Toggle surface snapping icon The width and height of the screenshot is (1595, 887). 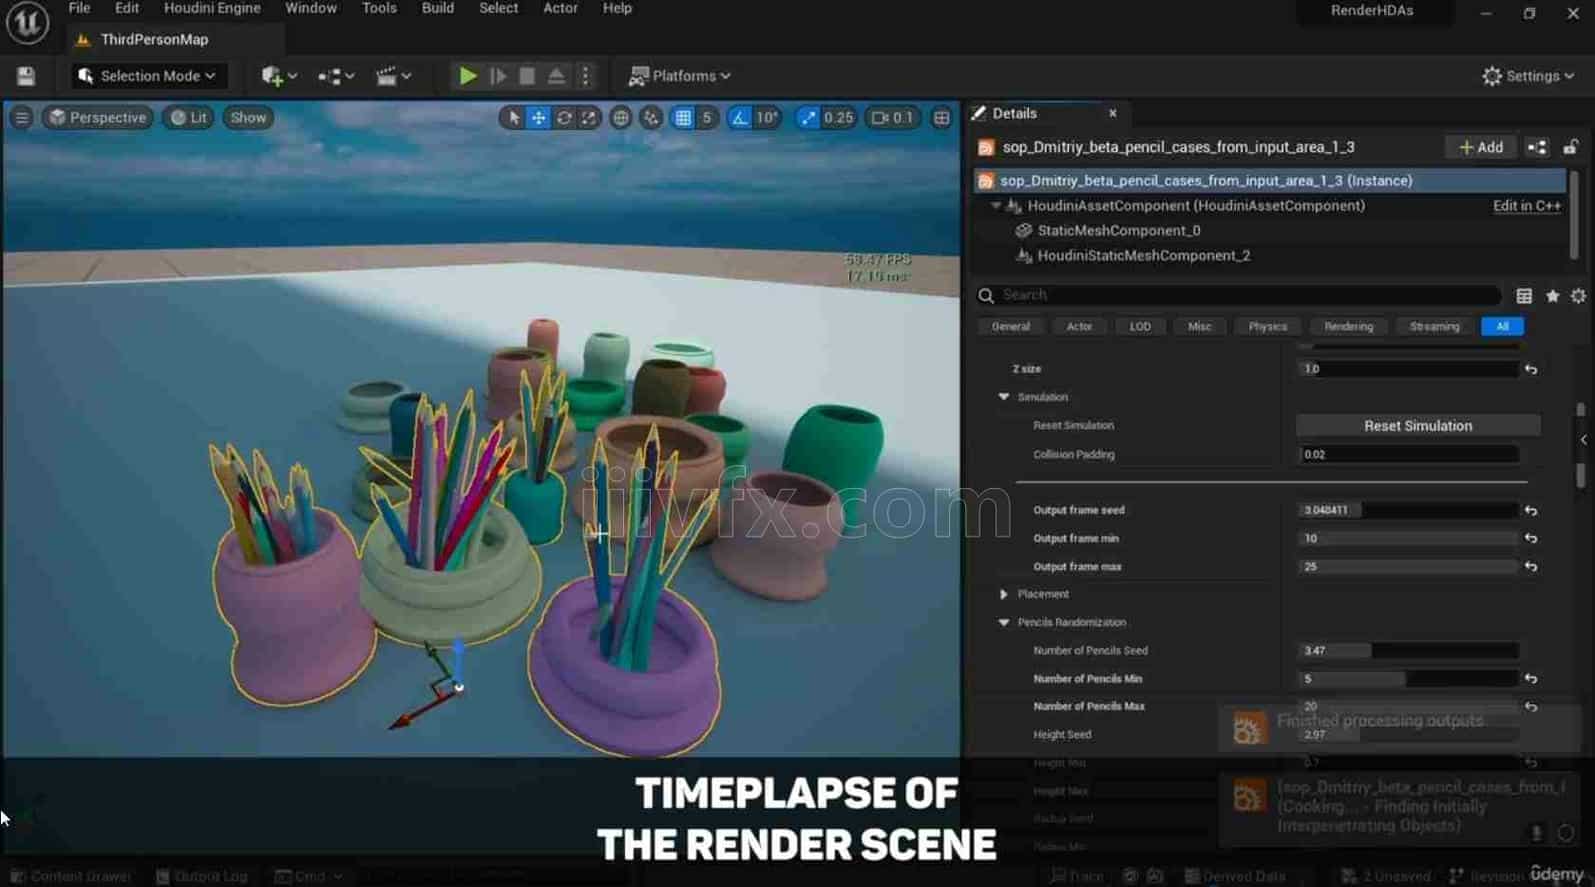652,118
